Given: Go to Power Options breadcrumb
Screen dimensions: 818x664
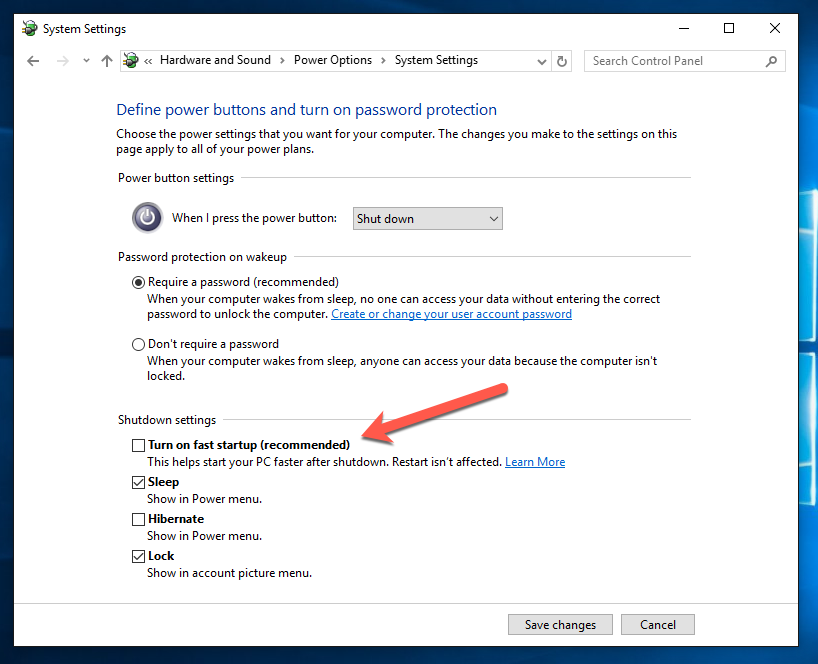Looking at the screenshot, I should coord(332,60).
